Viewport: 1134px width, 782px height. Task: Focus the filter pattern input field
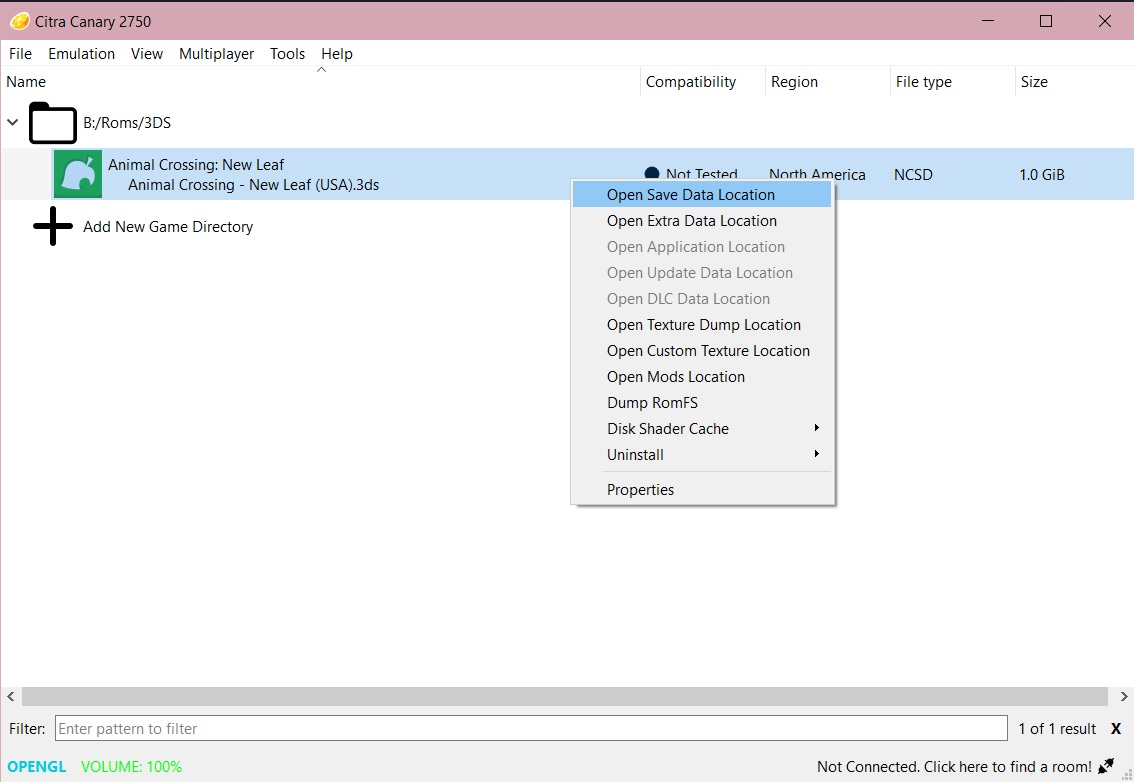(530, 729)
